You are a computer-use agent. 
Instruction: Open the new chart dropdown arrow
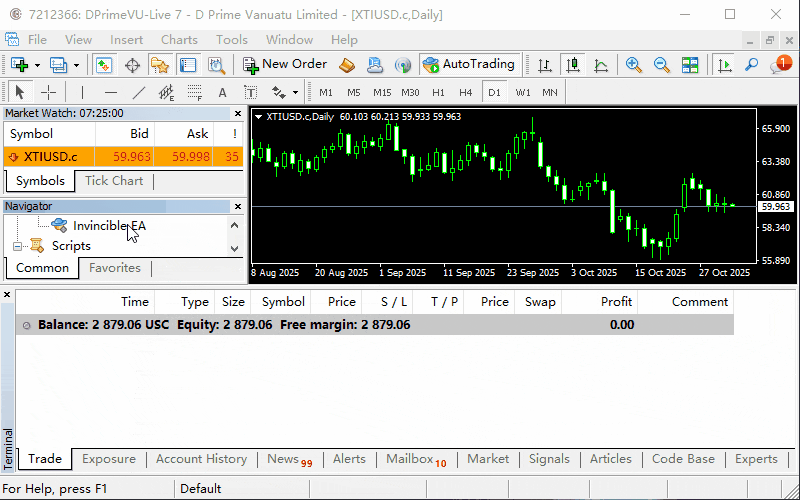point(37,64)
